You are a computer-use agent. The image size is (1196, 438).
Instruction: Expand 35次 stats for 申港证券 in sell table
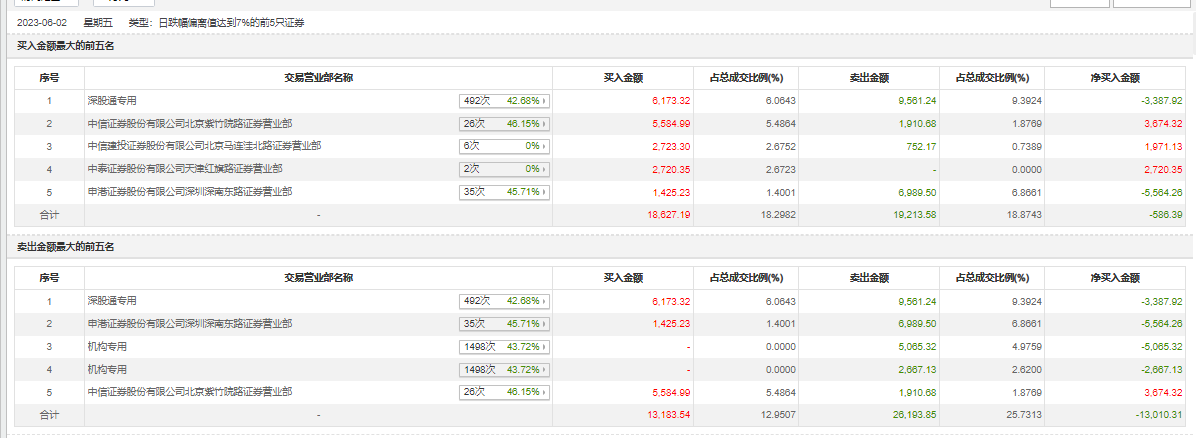tap(506, 324)
